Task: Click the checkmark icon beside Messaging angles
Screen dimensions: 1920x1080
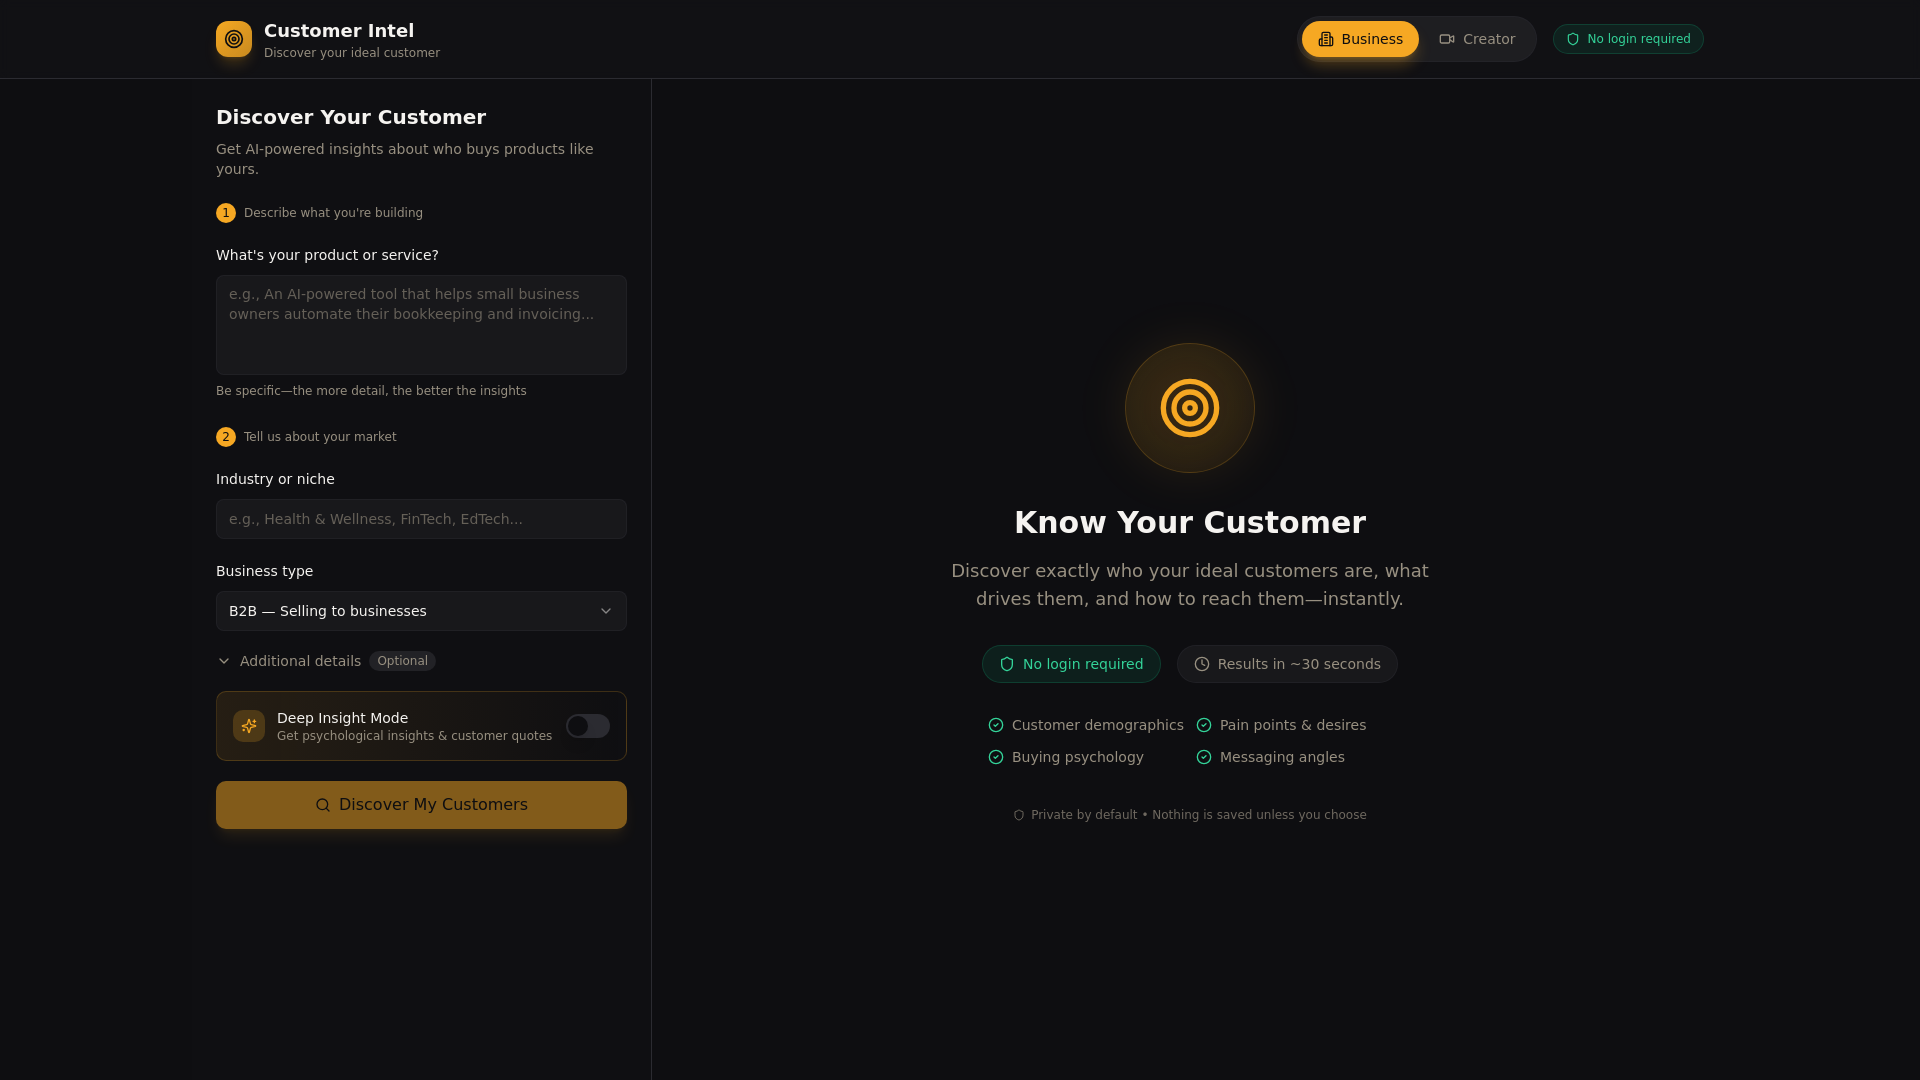Action: click(x=1204, y=757)
